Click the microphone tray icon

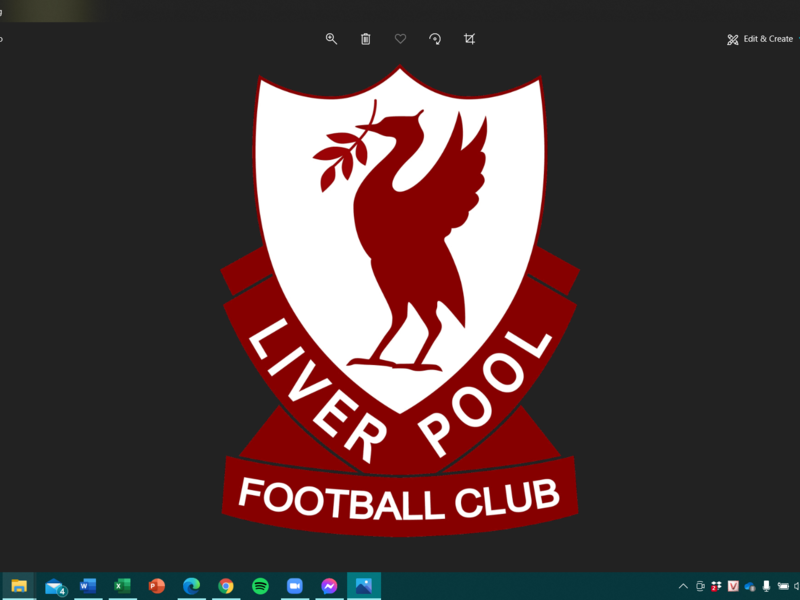766,586
